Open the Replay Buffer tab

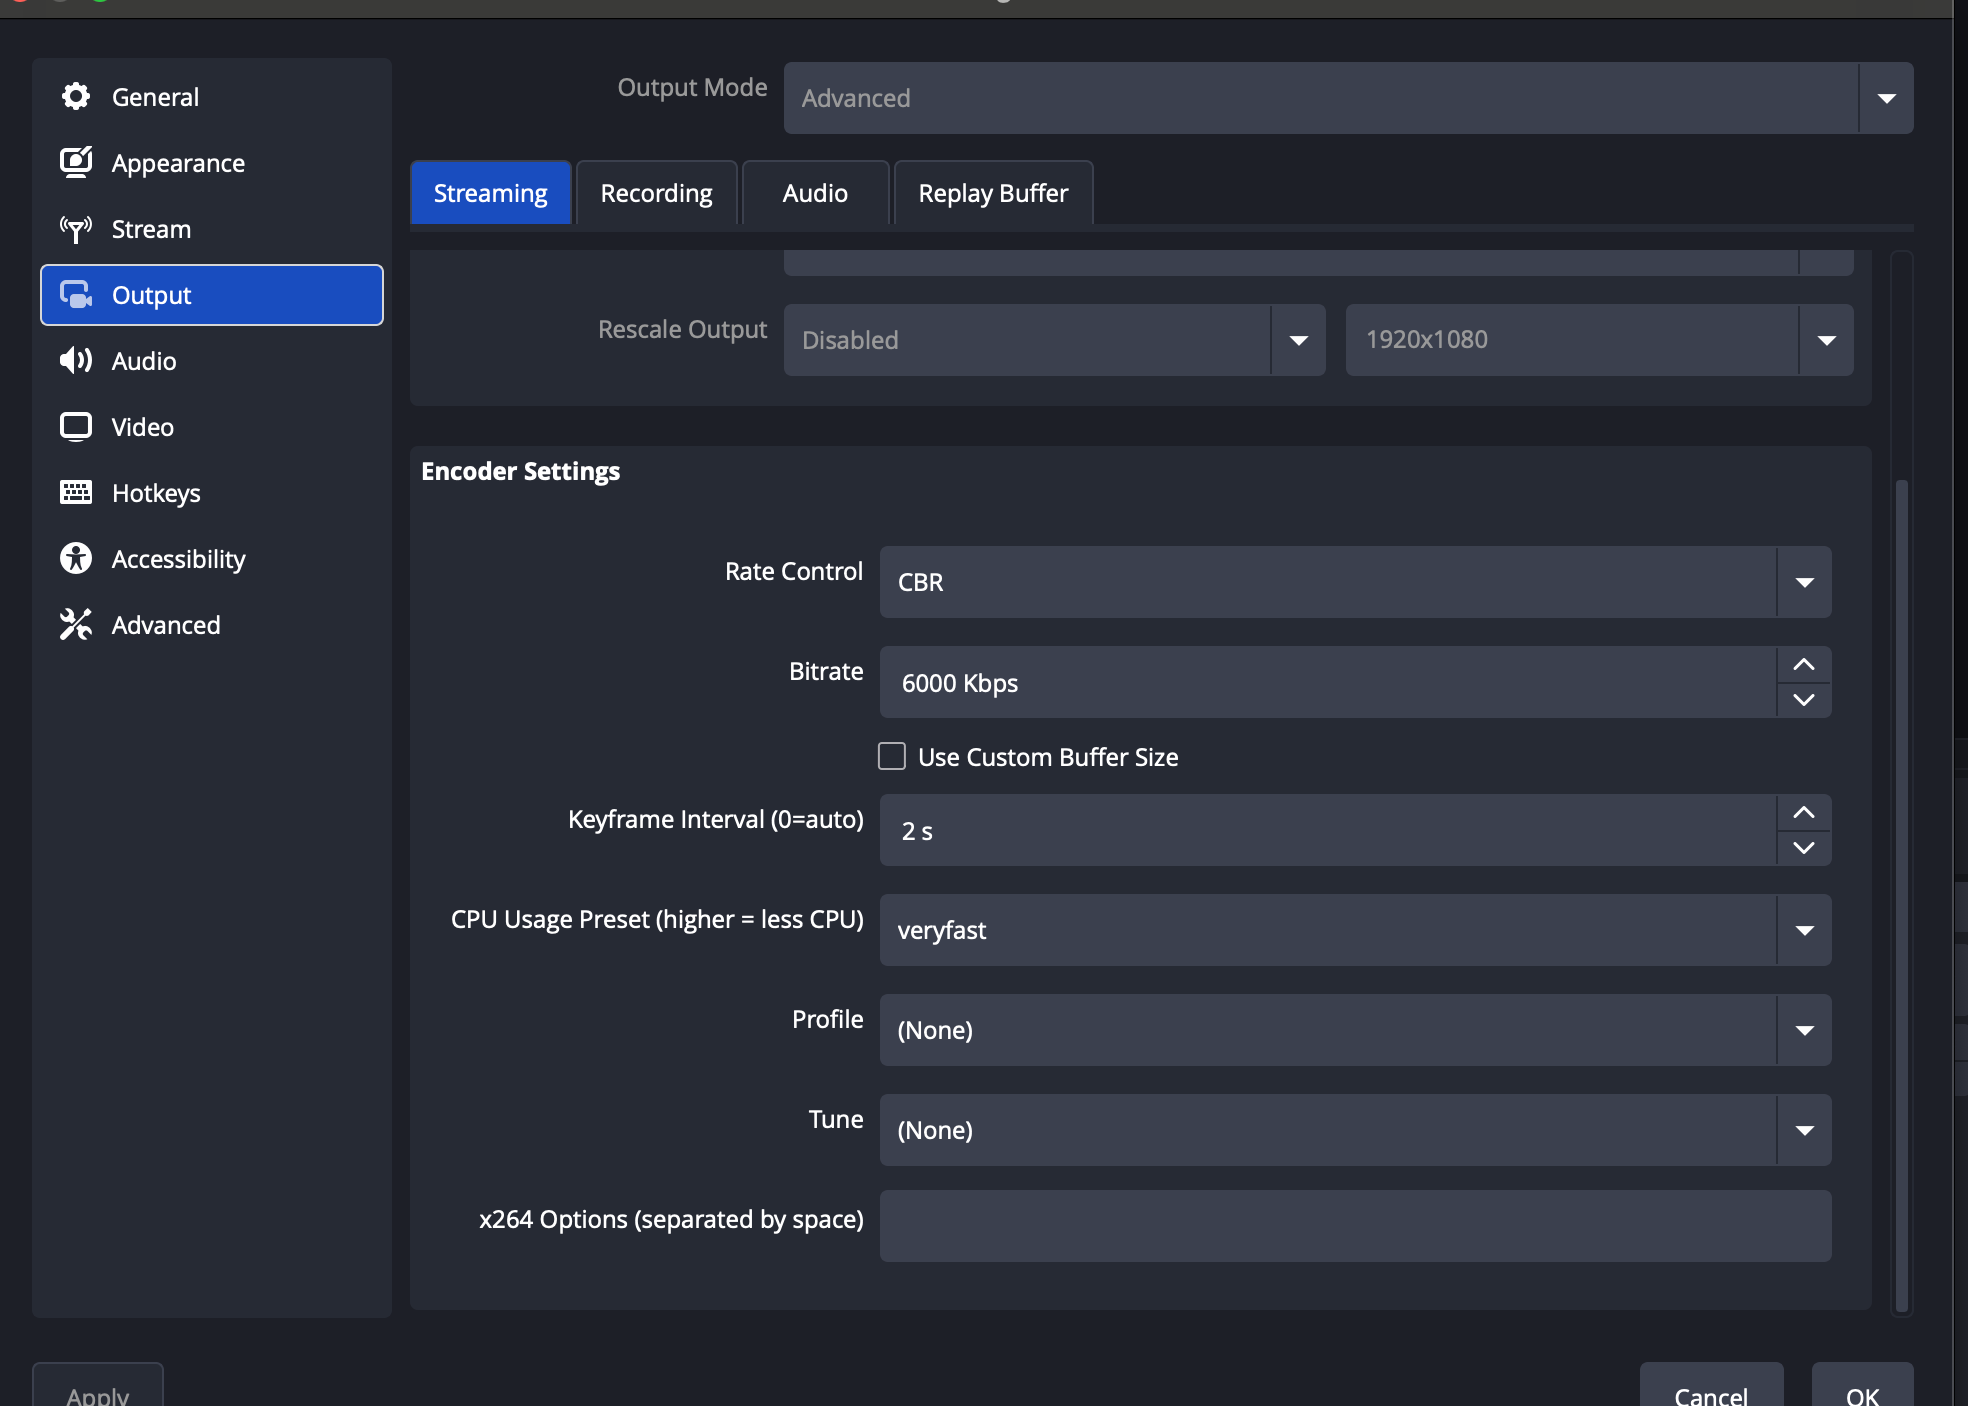(993, 193)
